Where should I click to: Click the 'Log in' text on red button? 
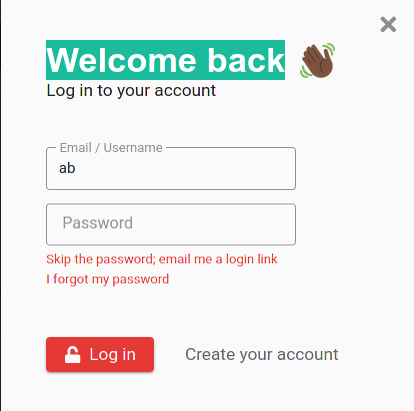point(113,355)
